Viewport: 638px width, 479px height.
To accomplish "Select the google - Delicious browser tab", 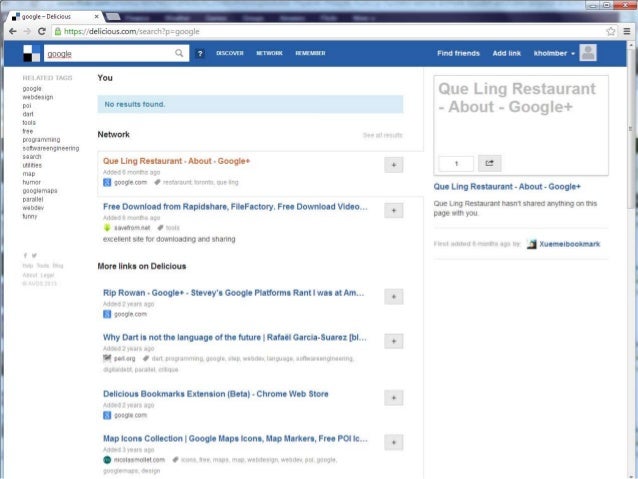I will click(x=53, y=17).
